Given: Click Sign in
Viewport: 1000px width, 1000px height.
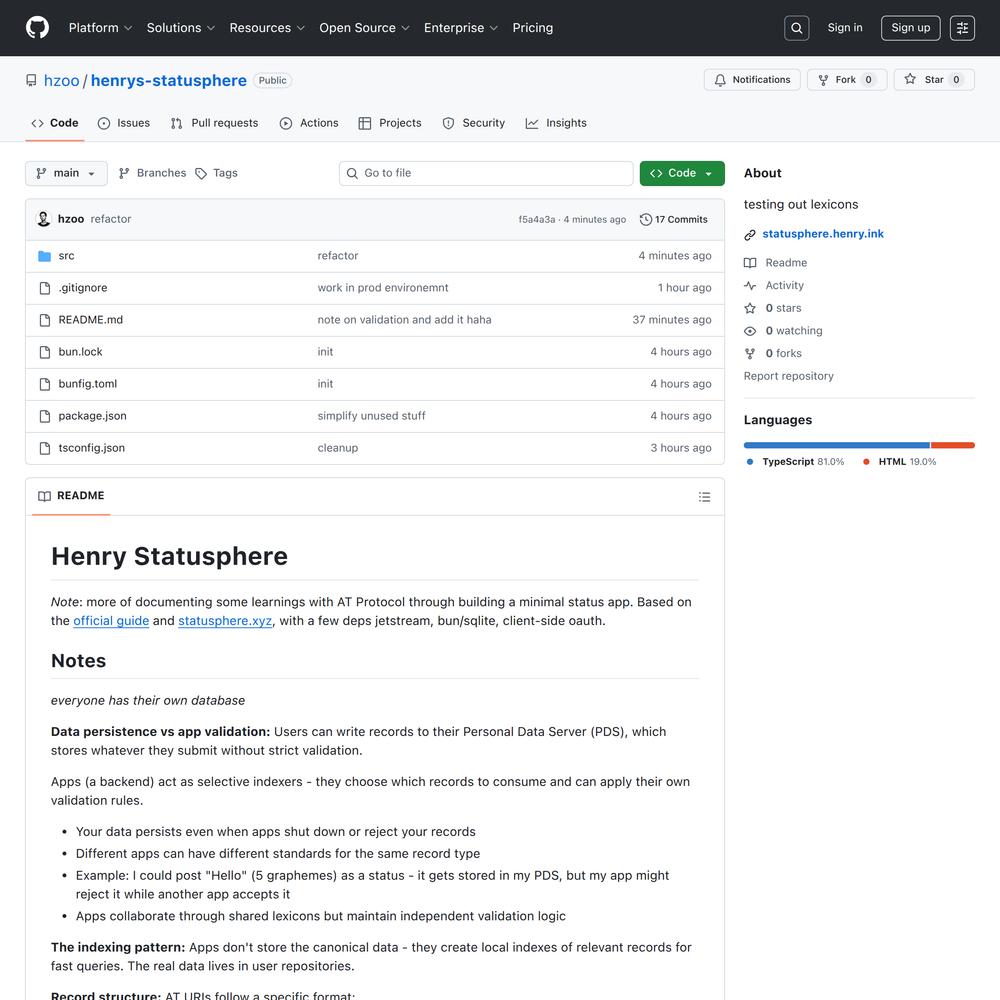Looking at the screenshot, I should click(844, 28).
